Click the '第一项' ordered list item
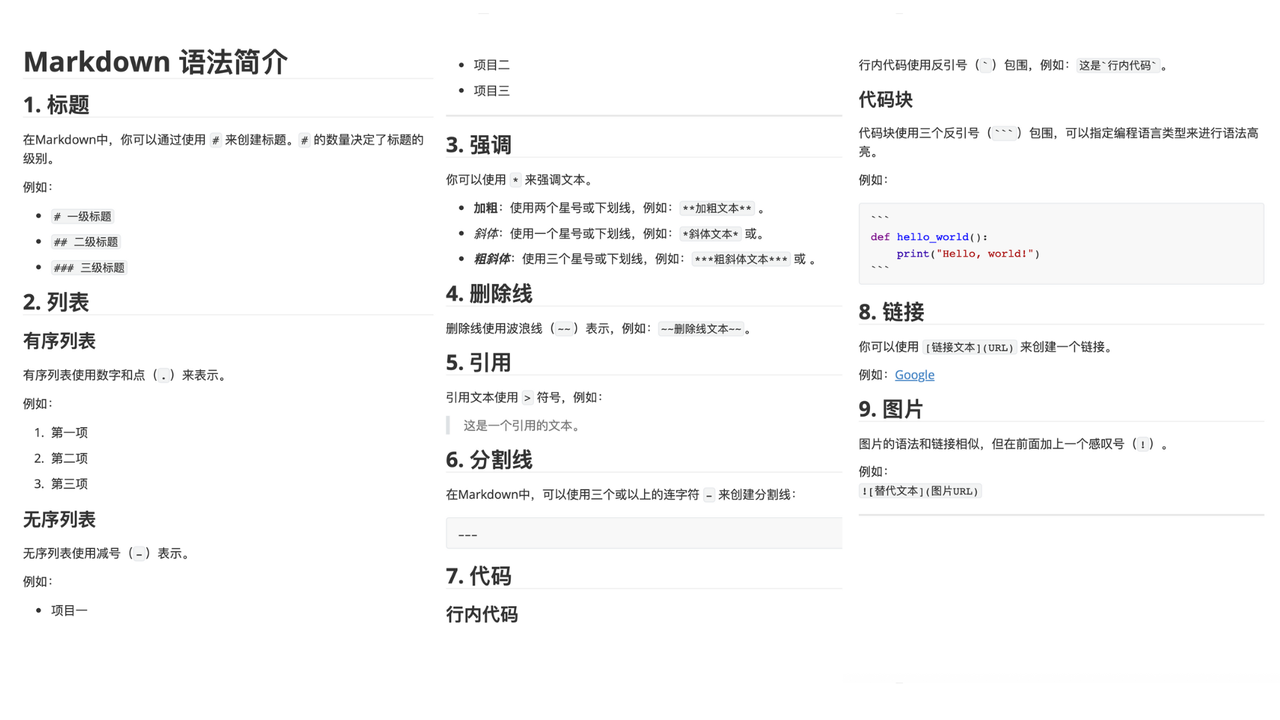 [x=69, y=433]
